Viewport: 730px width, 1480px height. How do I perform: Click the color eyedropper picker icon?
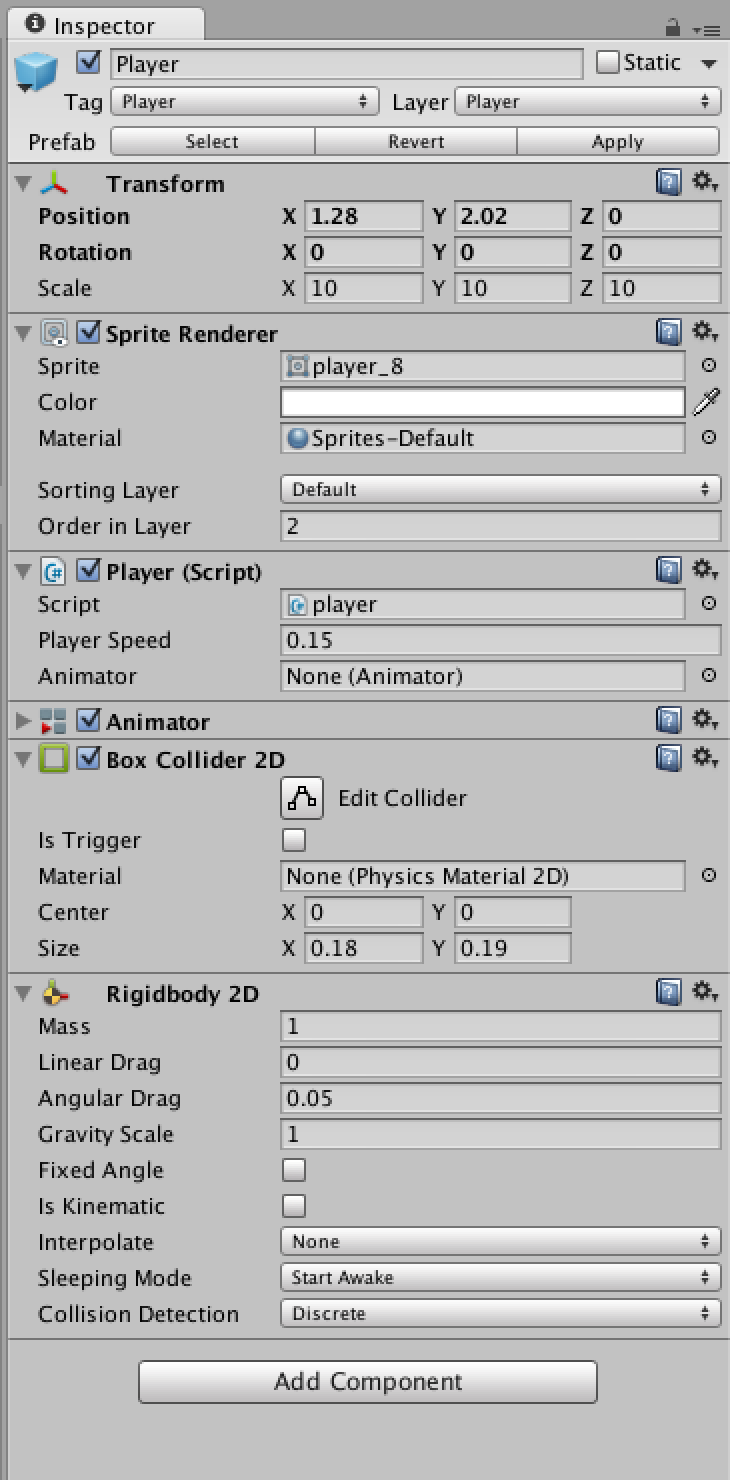coord(707,402)
